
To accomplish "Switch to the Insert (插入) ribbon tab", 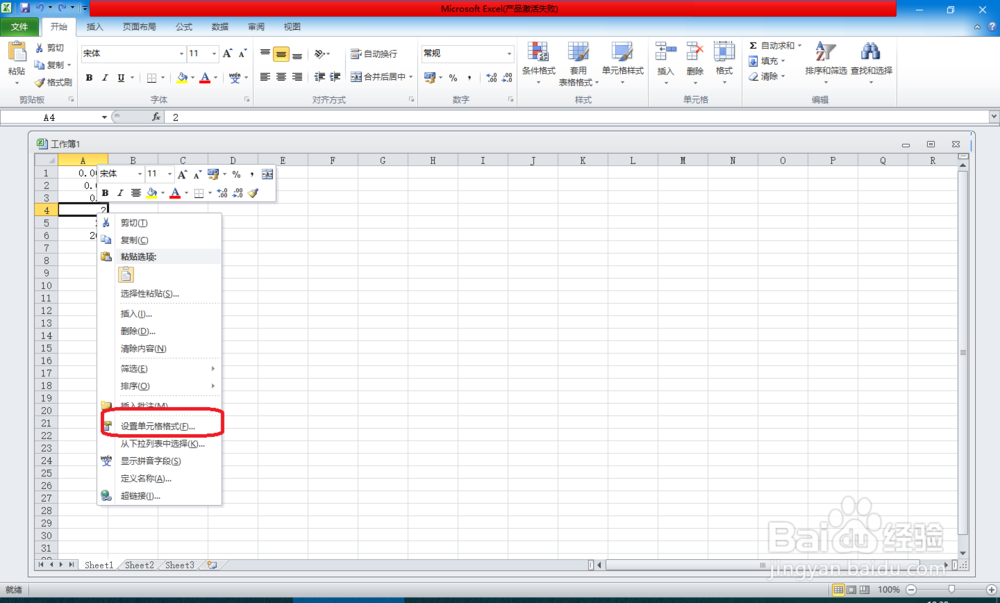I will (94, 27).
